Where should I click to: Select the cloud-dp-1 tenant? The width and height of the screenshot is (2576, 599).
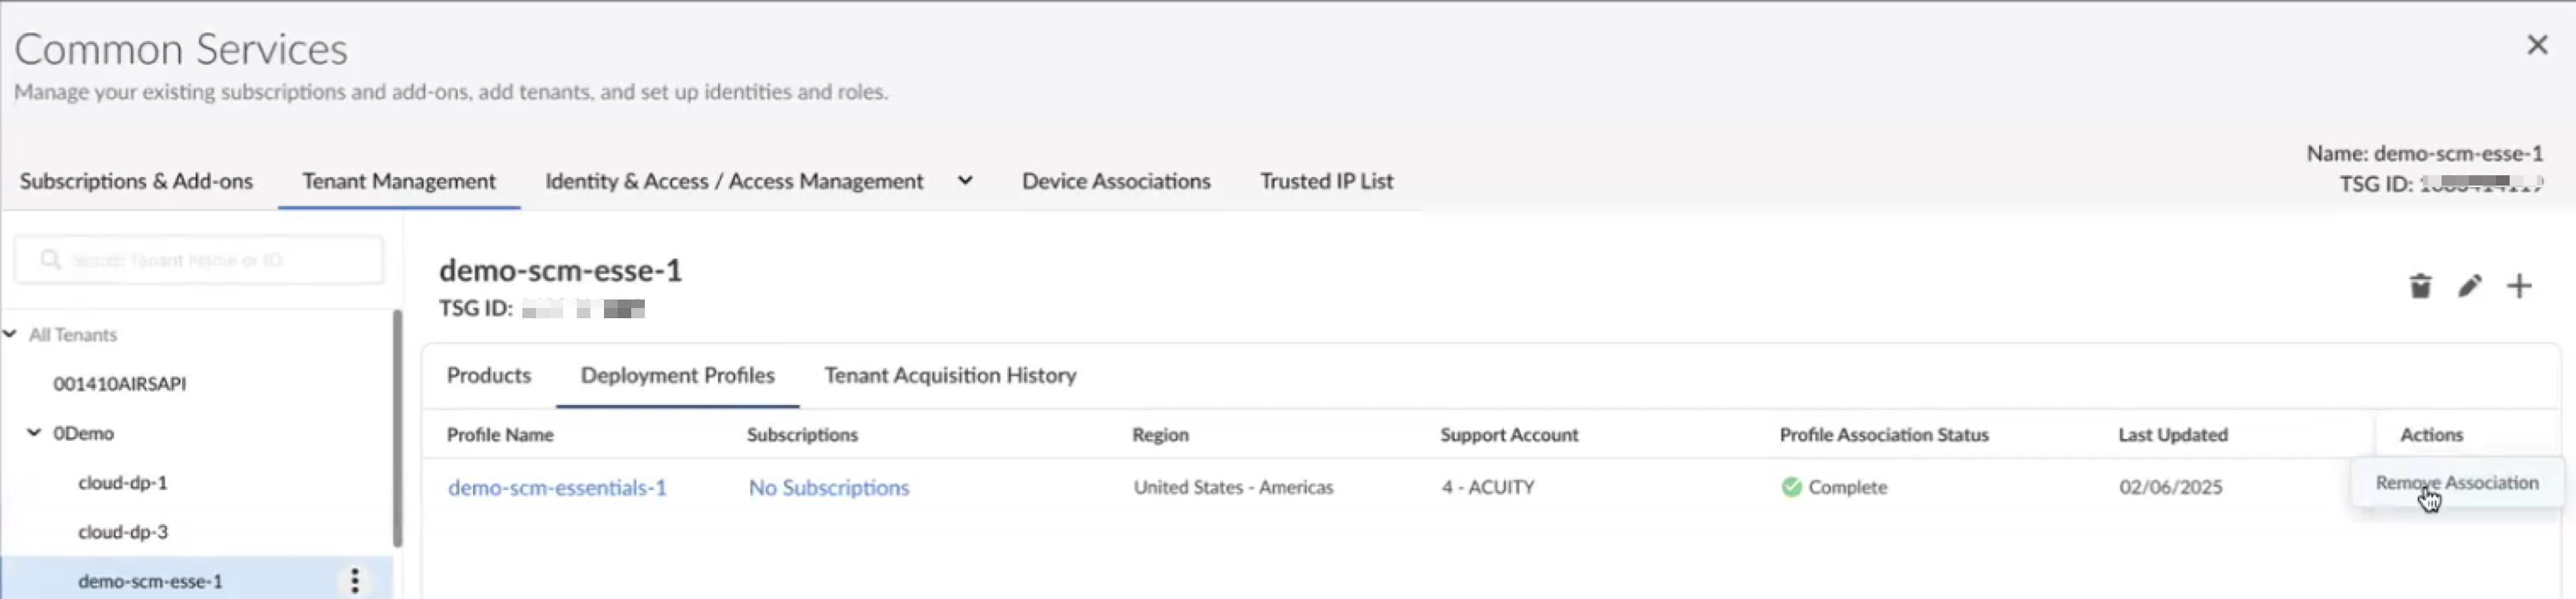pyautogui.click(x=123, y=482)
